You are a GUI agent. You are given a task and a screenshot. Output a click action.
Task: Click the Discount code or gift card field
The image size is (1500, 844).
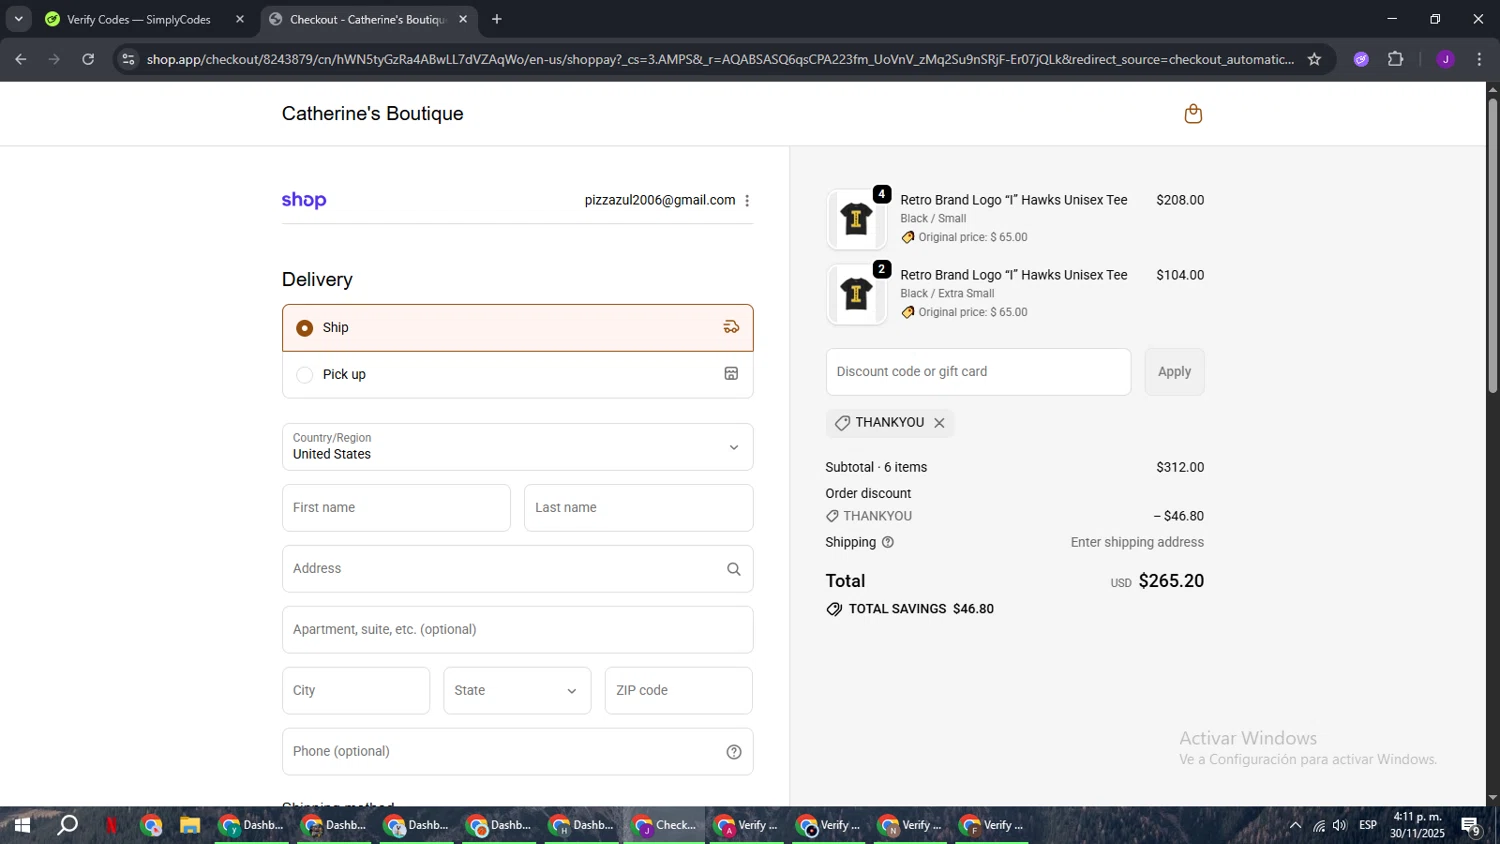point(978,372)
